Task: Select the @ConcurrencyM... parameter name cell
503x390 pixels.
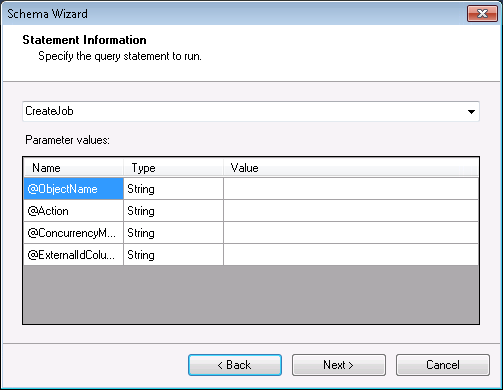Action: coord(74,233)
